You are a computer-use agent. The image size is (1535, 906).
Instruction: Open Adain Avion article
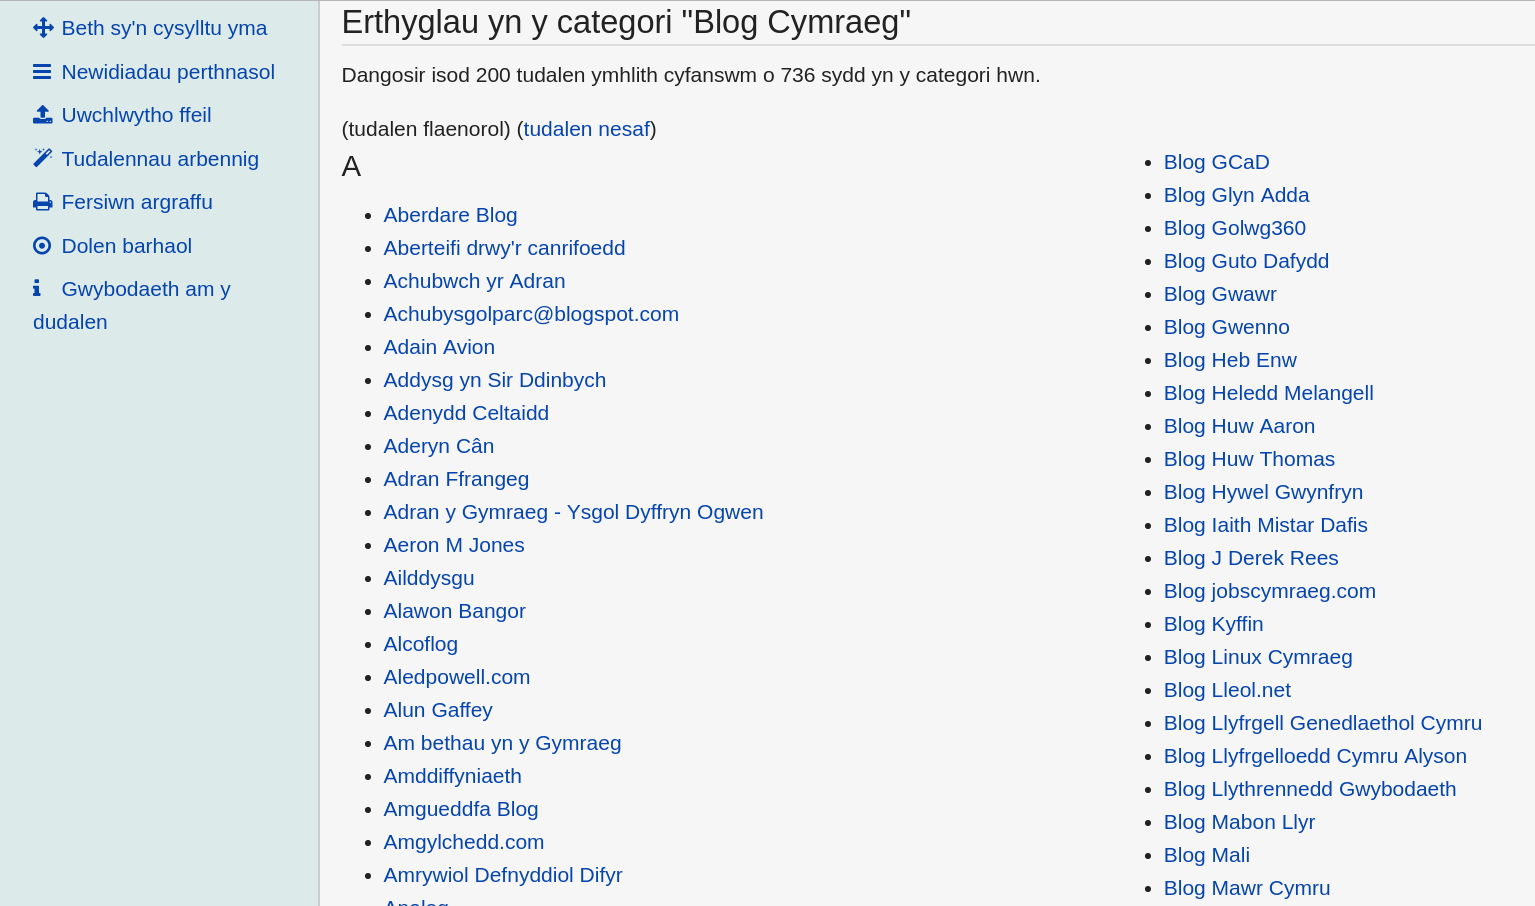click(439, 347)
